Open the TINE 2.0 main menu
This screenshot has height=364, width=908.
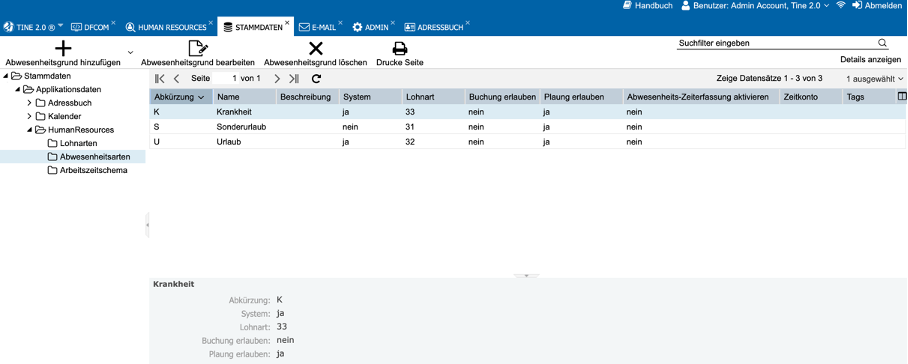point(33,27)
